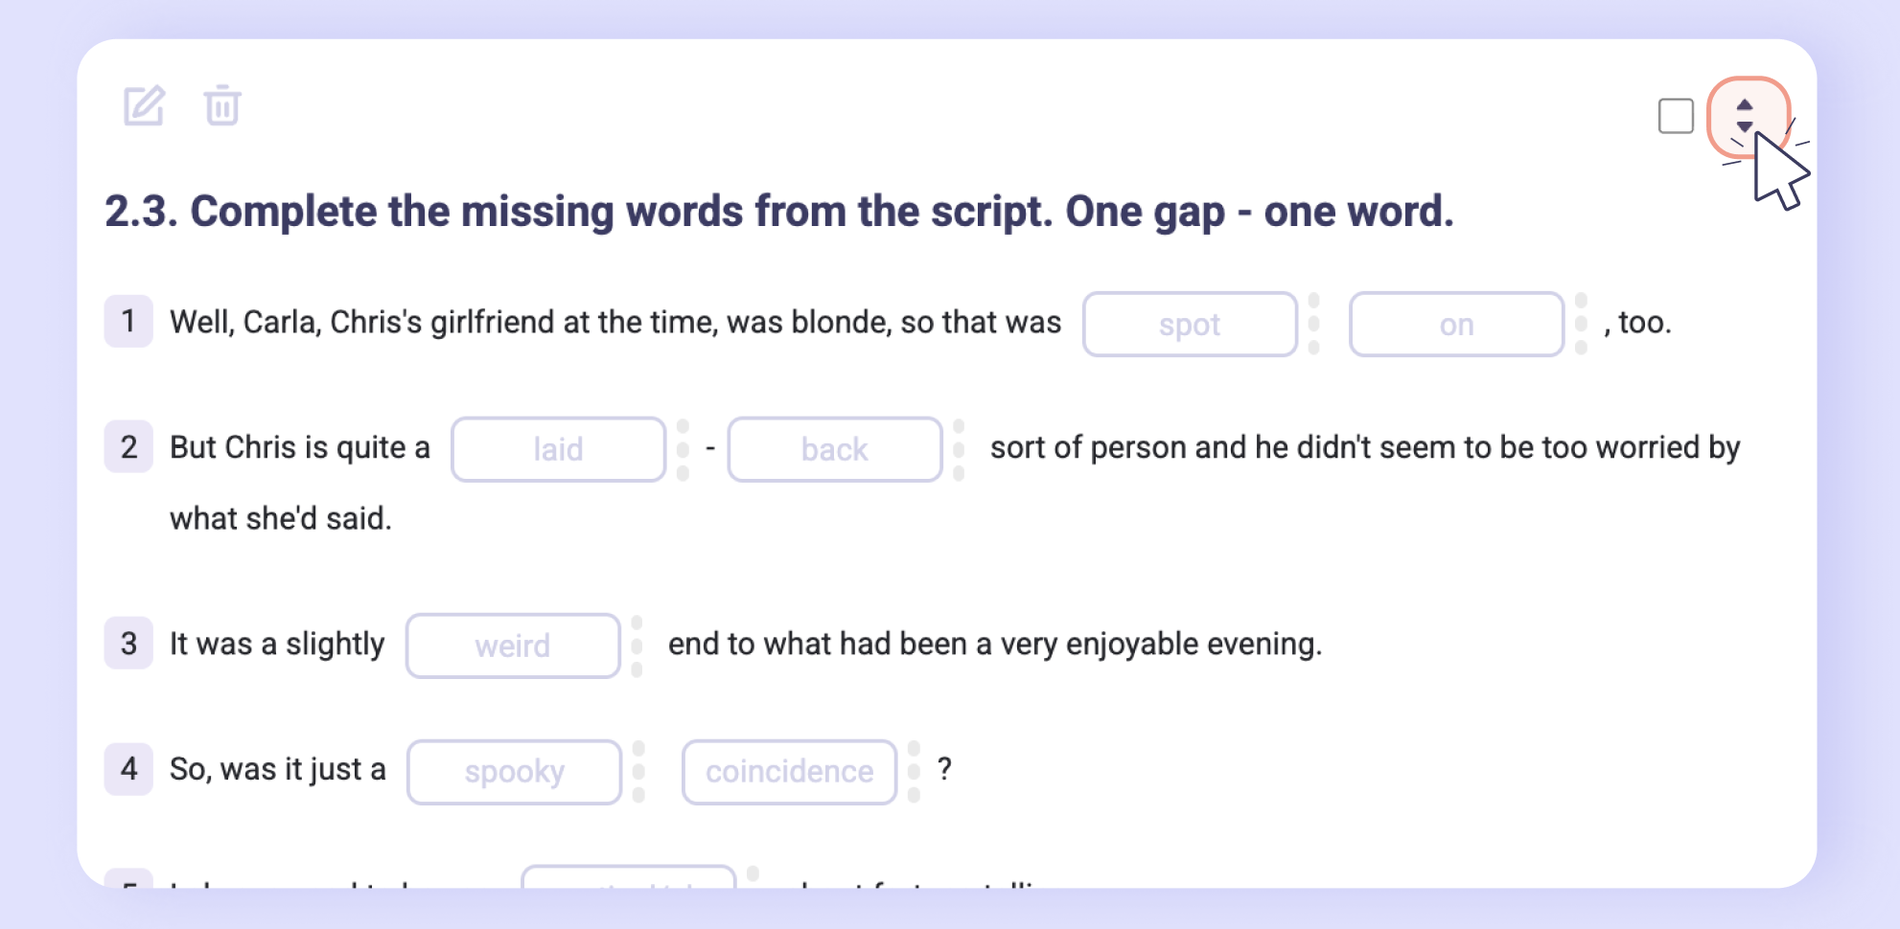
Task: Tick the exercise selection checkbox
Action: click(x=1675, y=116)
